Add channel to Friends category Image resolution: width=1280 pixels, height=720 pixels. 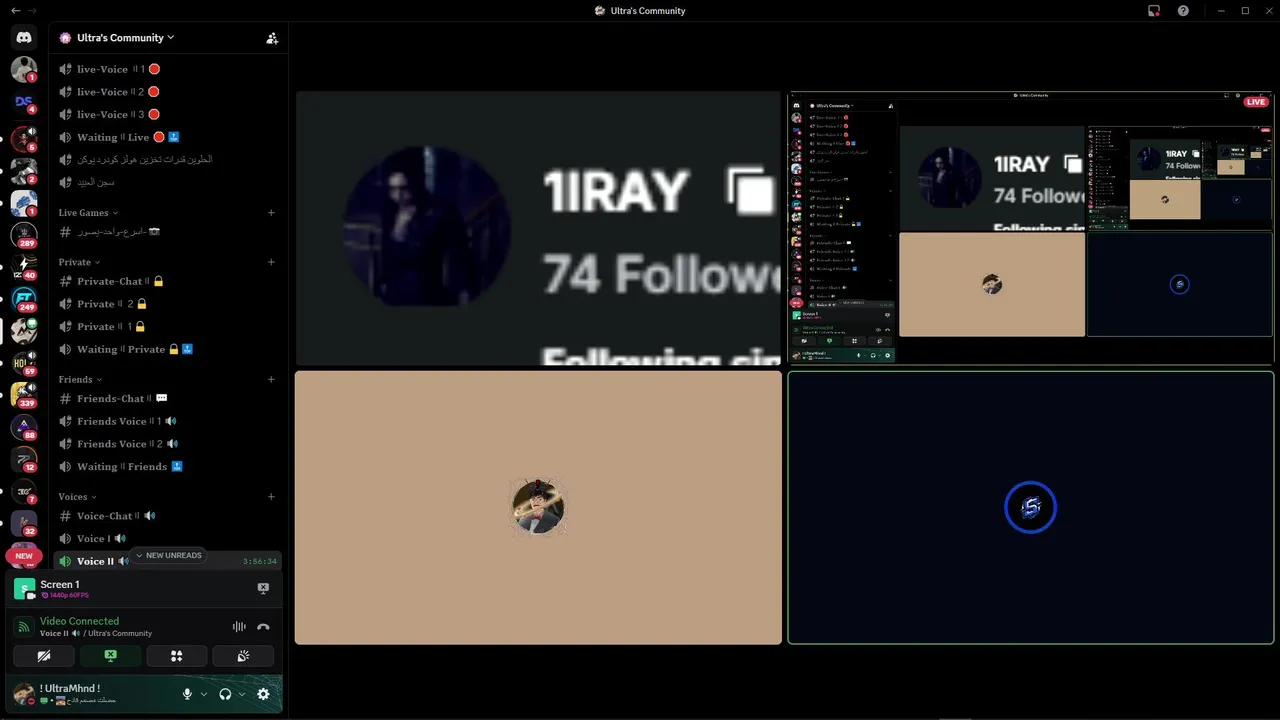pos(271,379)
